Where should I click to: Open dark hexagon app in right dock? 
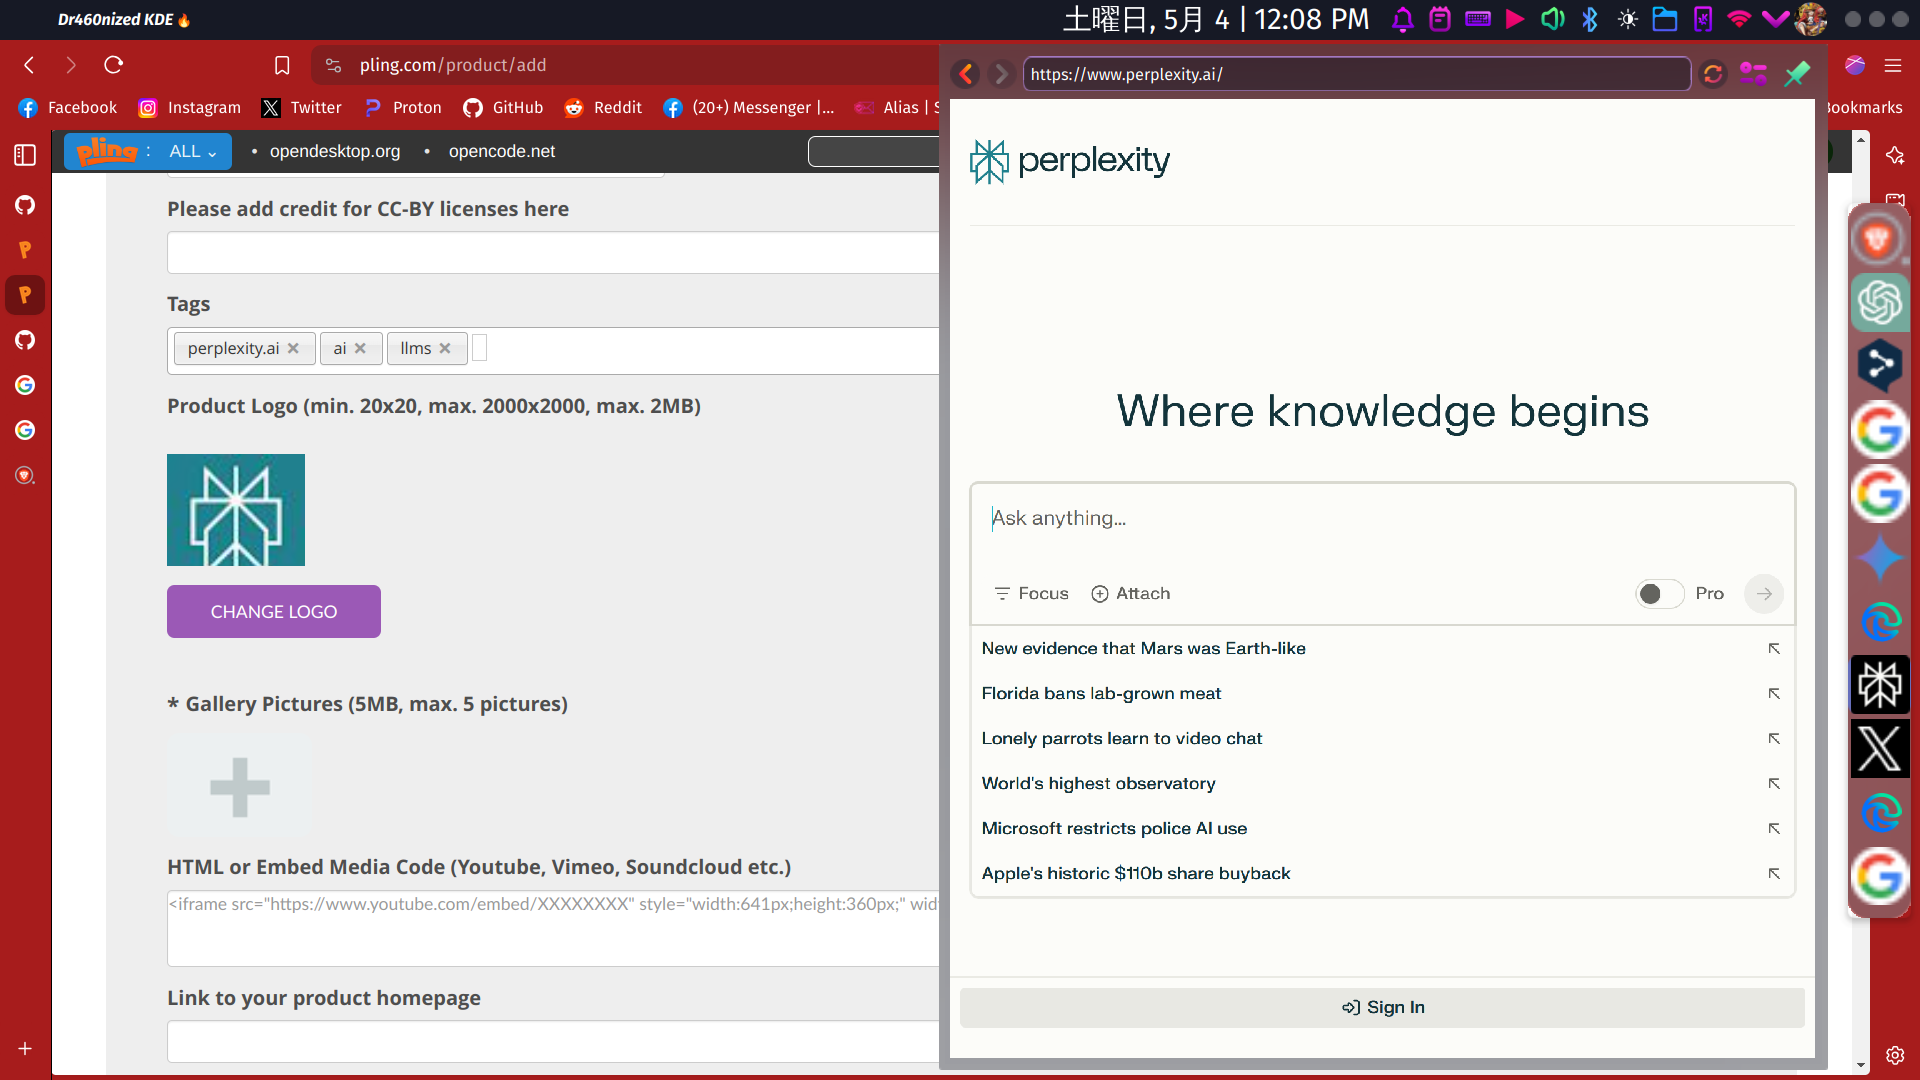pos(1880,366)
